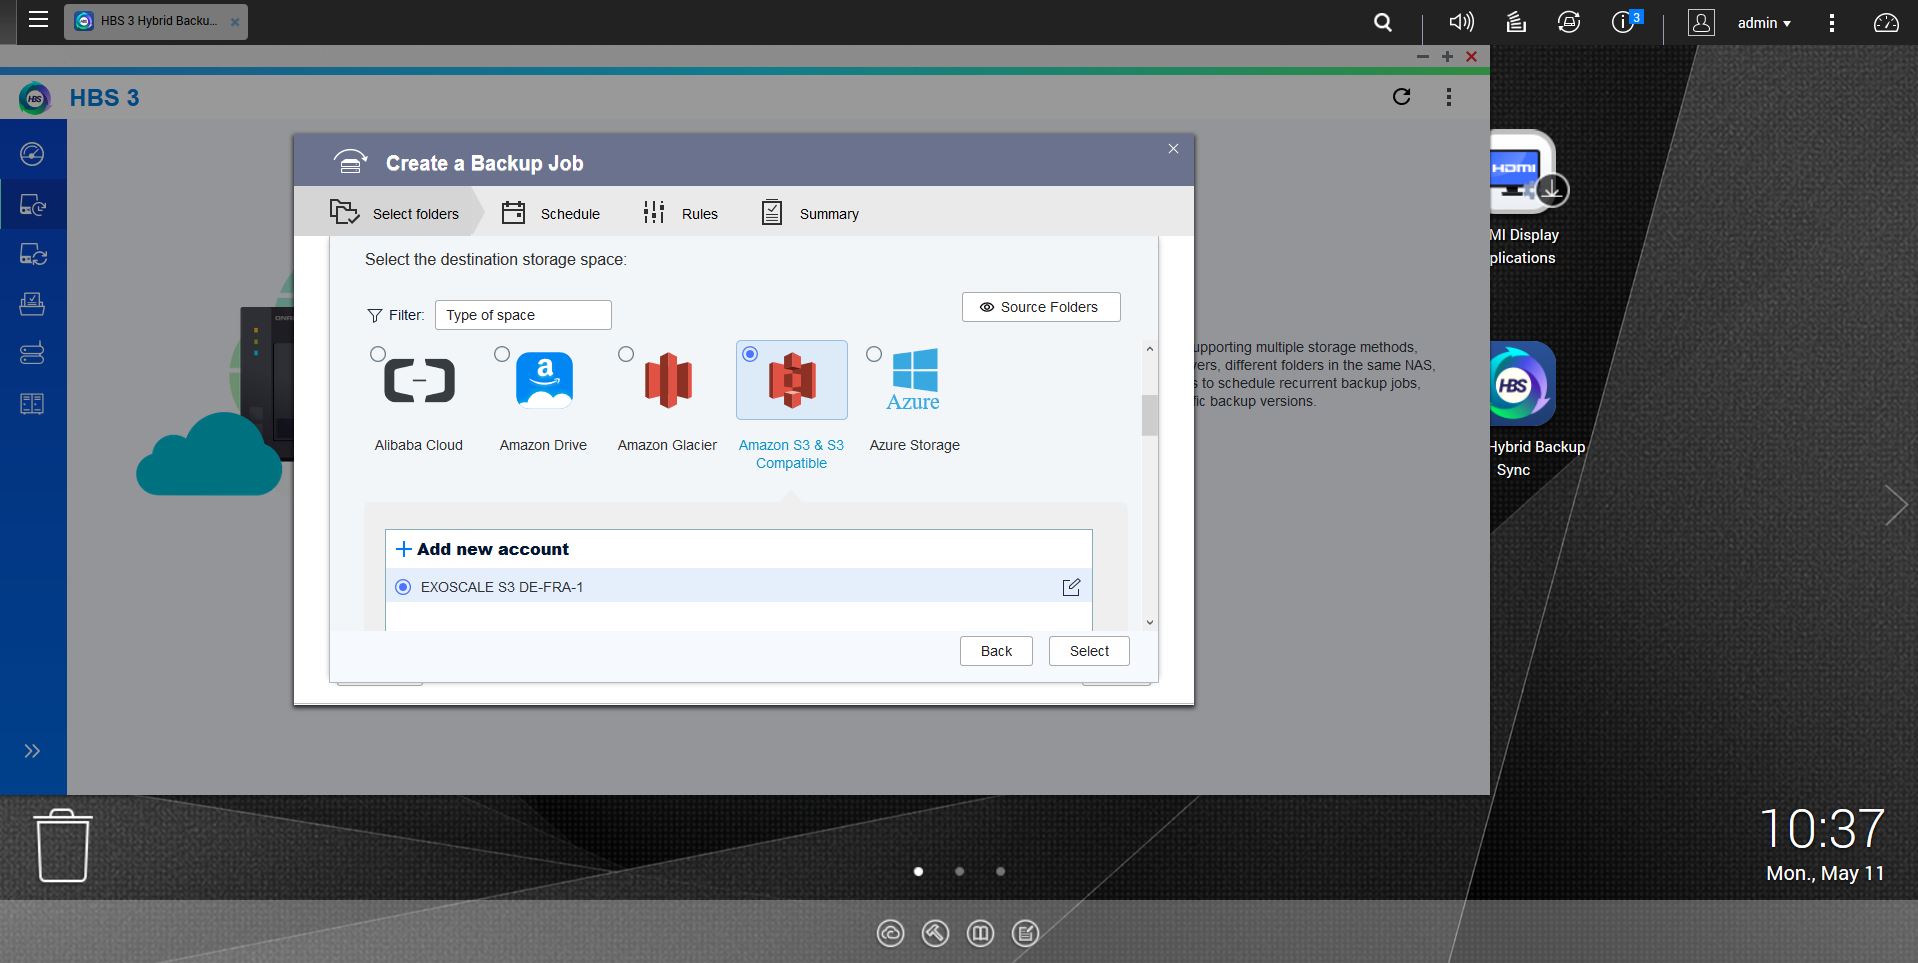The width and height of the screenshot is (1918, 963).
Task: Click the Source Folders button
Action: pyautogui.click(x=1040, y=307)
